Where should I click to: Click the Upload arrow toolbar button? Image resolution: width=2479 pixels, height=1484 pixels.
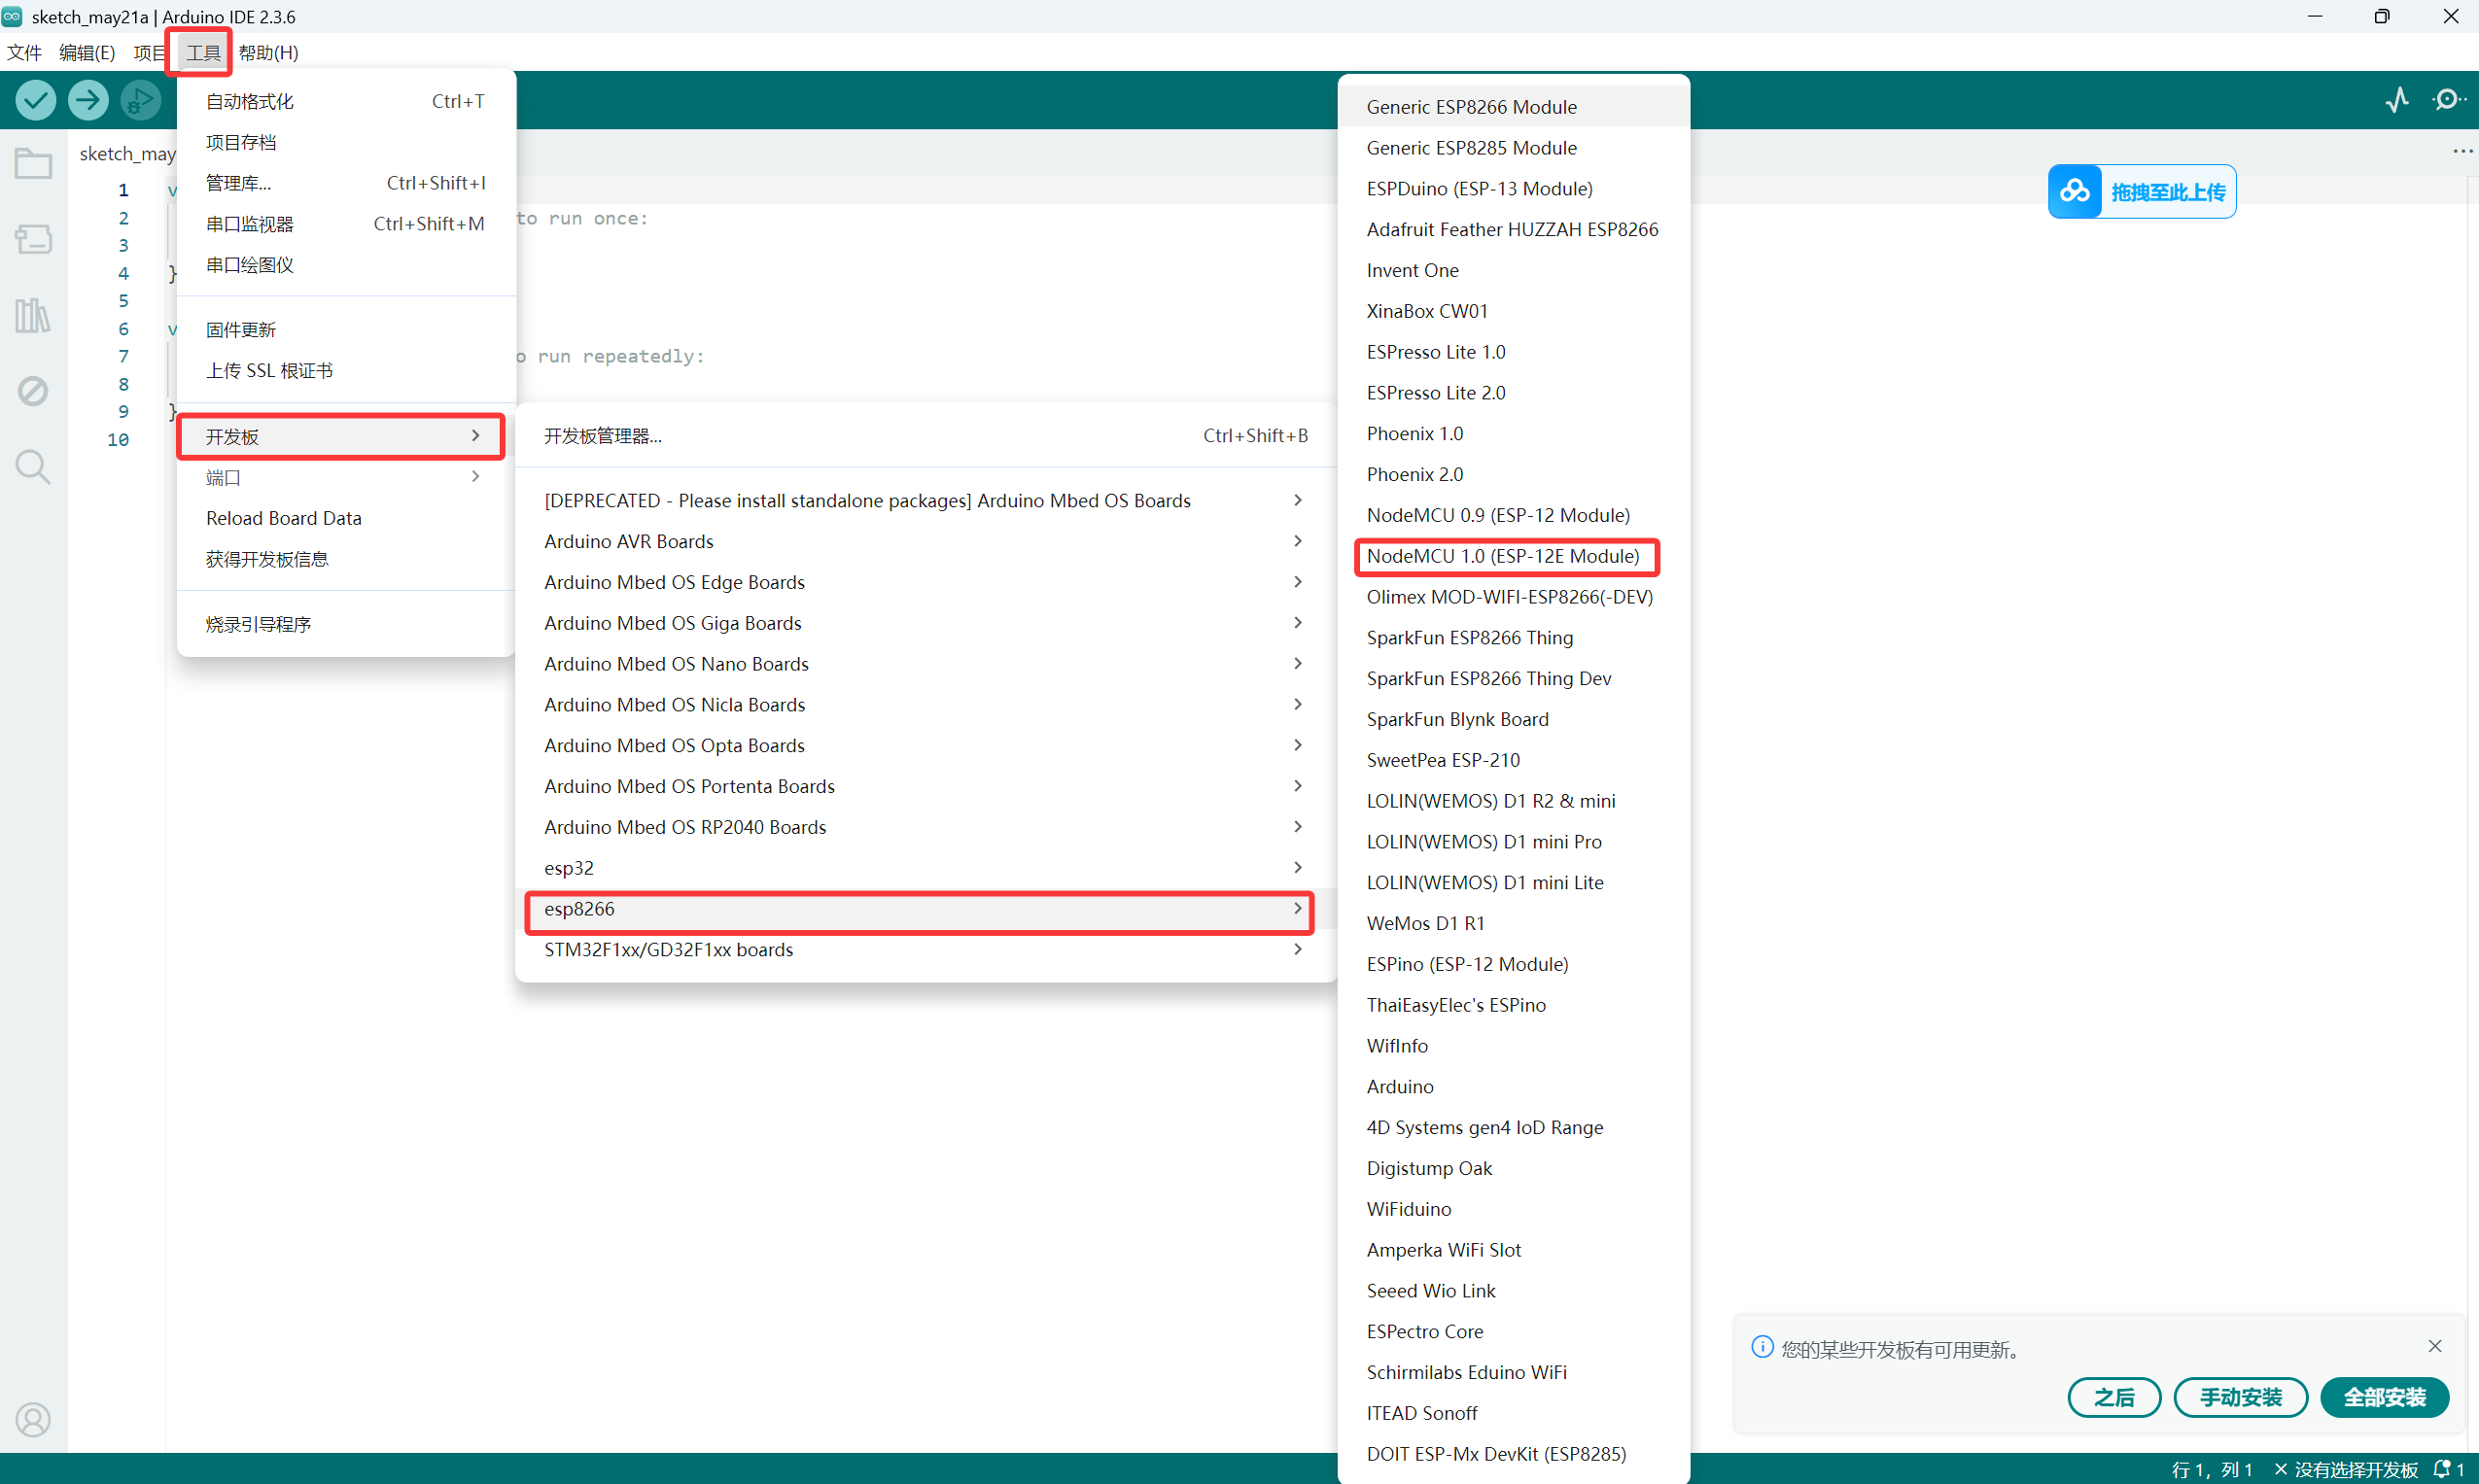pos(88,100)
